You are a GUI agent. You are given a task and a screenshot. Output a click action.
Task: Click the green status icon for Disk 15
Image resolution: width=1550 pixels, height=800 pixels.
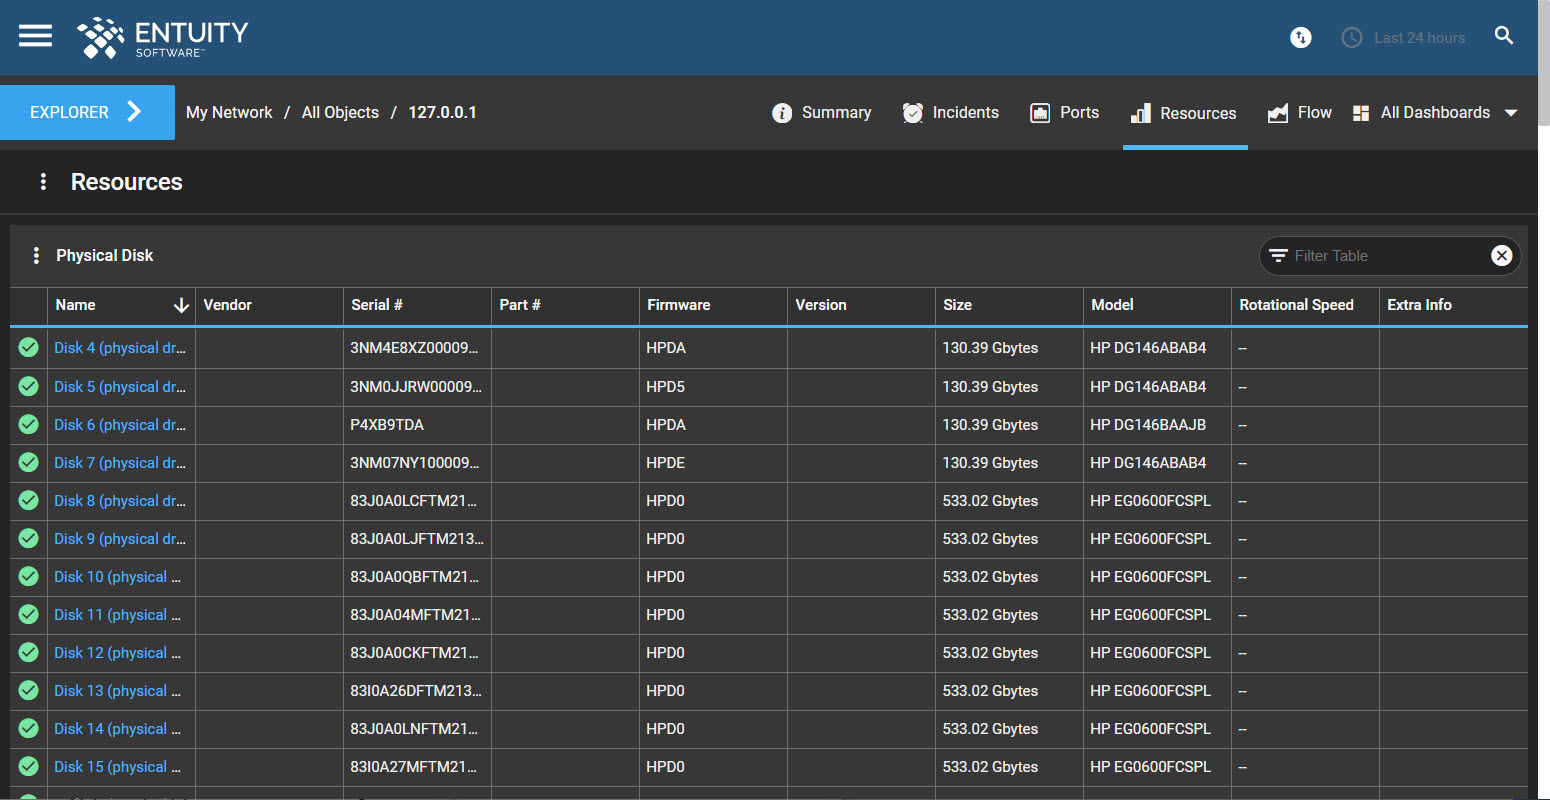point(29,767)
